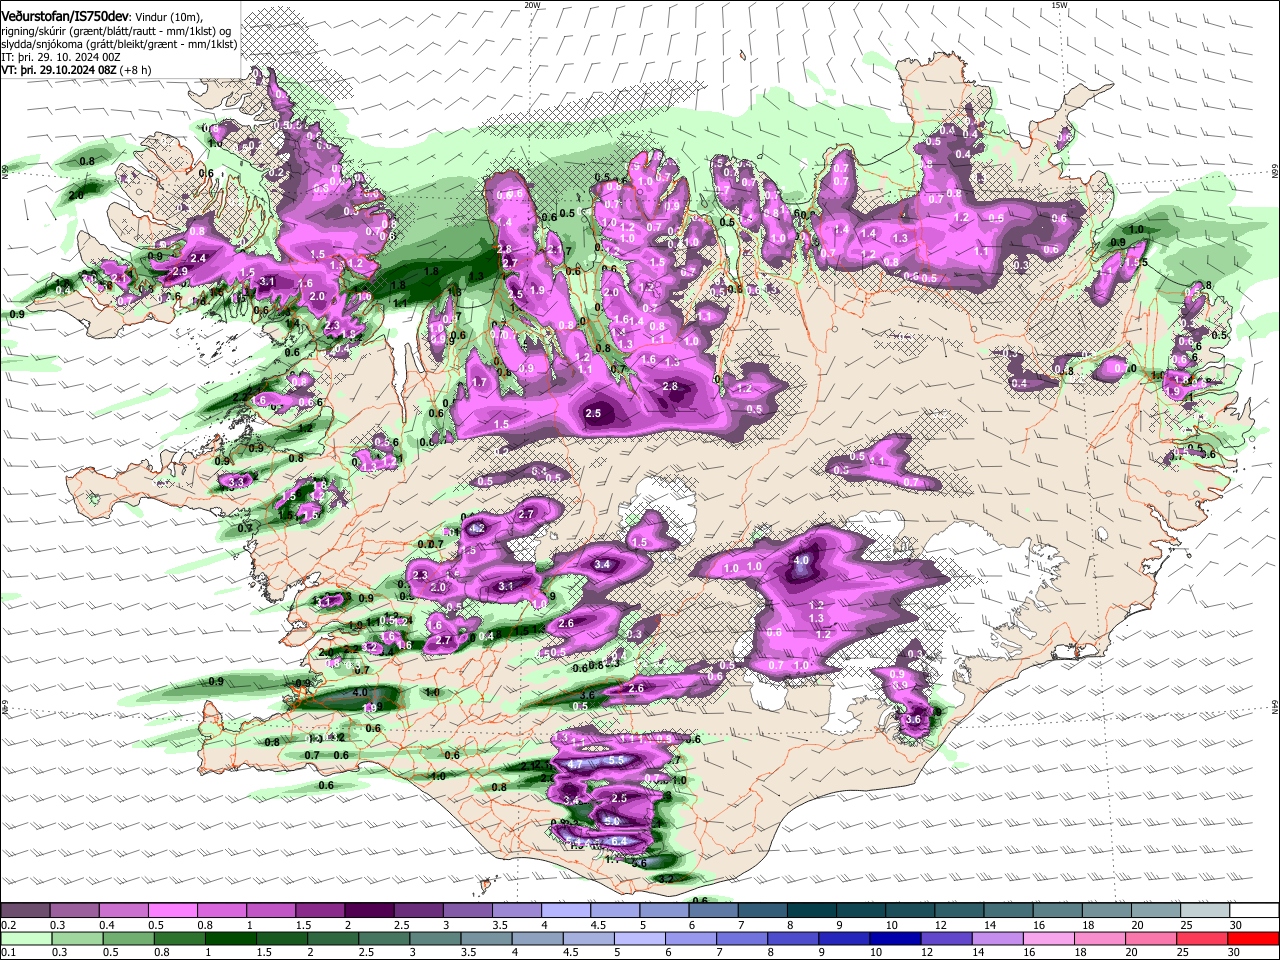This screenshot has width=1280, height=960.
Task: Pick the bright pink swatch between 0.5 and 0.8
Action: coord(172,911)
